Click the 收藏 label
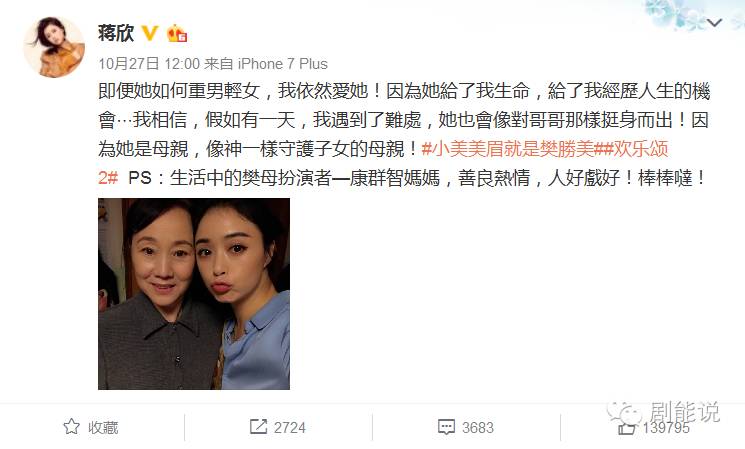Screen dimensions: 745x449 (x=103, y=428)
